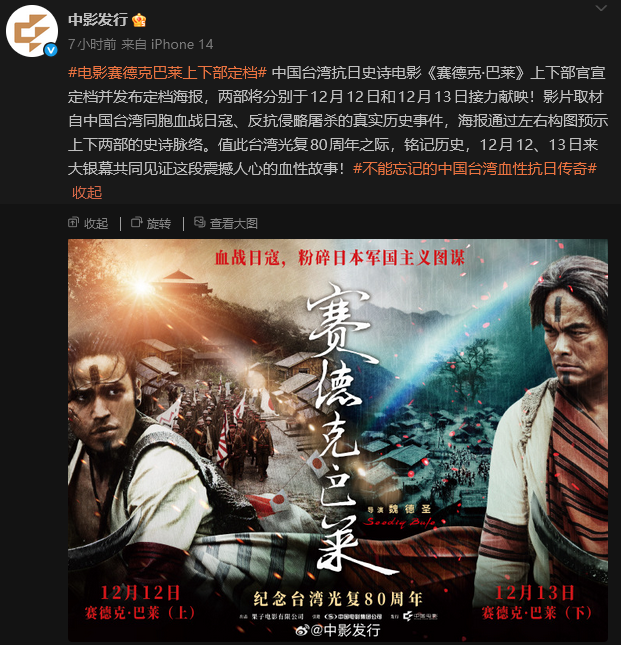
Task: Click the 12月13日 date on the poster
Action: pyautogui.click(x=534, y=593)
